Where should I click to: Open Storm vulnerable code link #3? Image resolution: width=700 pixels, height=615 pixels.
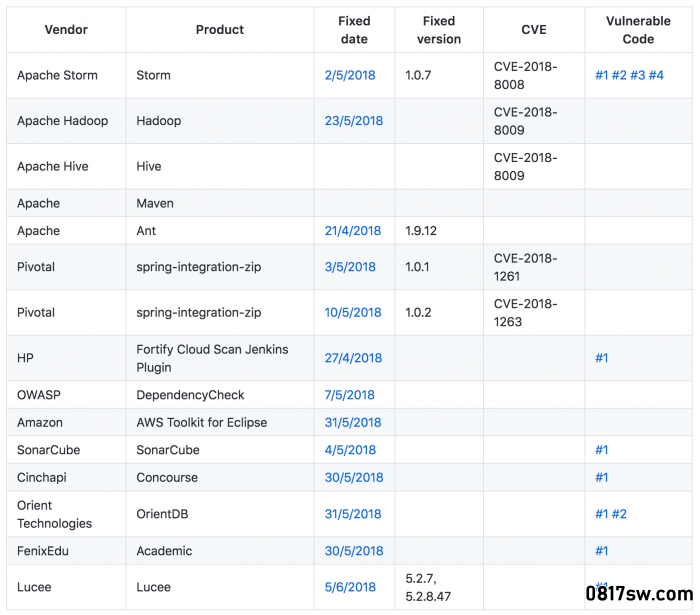tap(638, 75)
